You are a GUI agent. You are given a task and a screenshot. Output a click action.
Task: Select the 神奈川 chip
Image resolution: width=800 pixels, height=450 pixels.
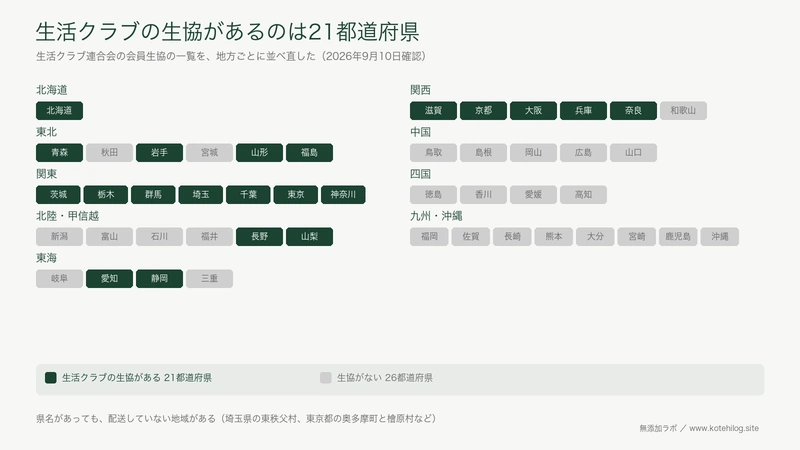[x=343, y=194]
